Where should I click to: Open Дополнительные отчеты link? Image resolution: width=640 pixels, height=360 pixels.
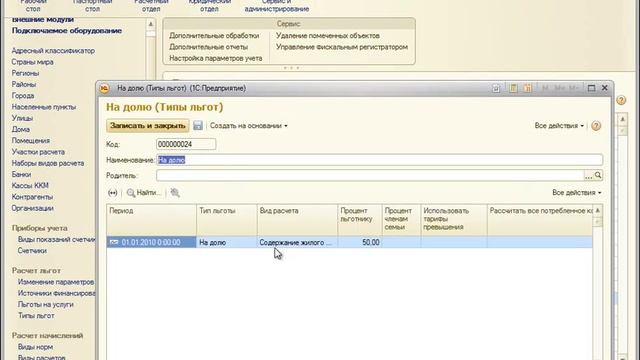click(209, 47)
